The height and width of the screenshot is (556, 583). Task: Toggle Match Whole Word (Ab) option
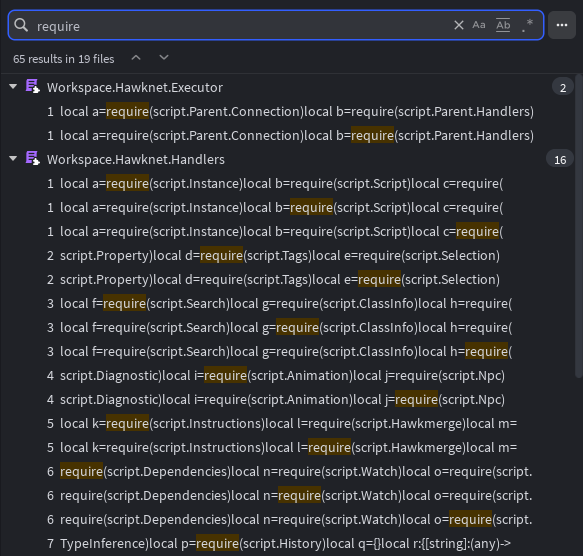pos(503,25)
